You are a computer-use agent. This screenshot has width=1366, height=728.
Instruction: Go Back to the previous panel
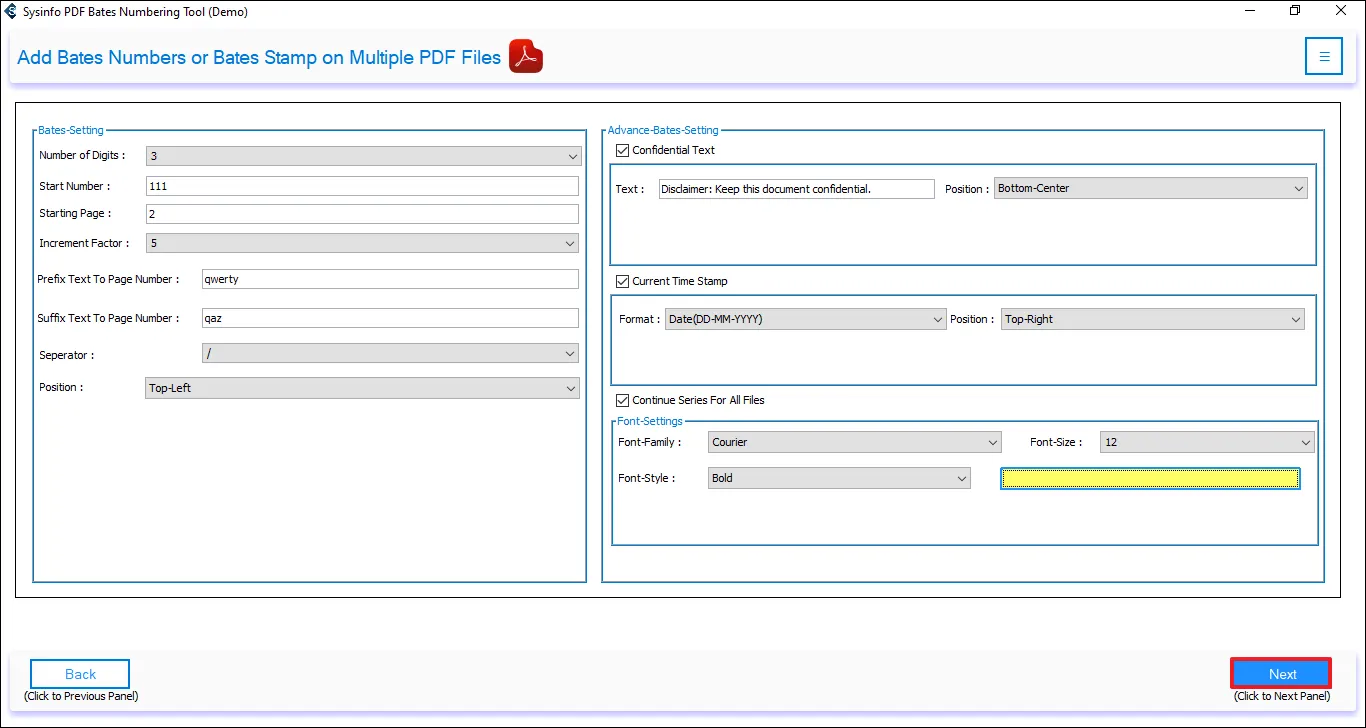(80, 674)
